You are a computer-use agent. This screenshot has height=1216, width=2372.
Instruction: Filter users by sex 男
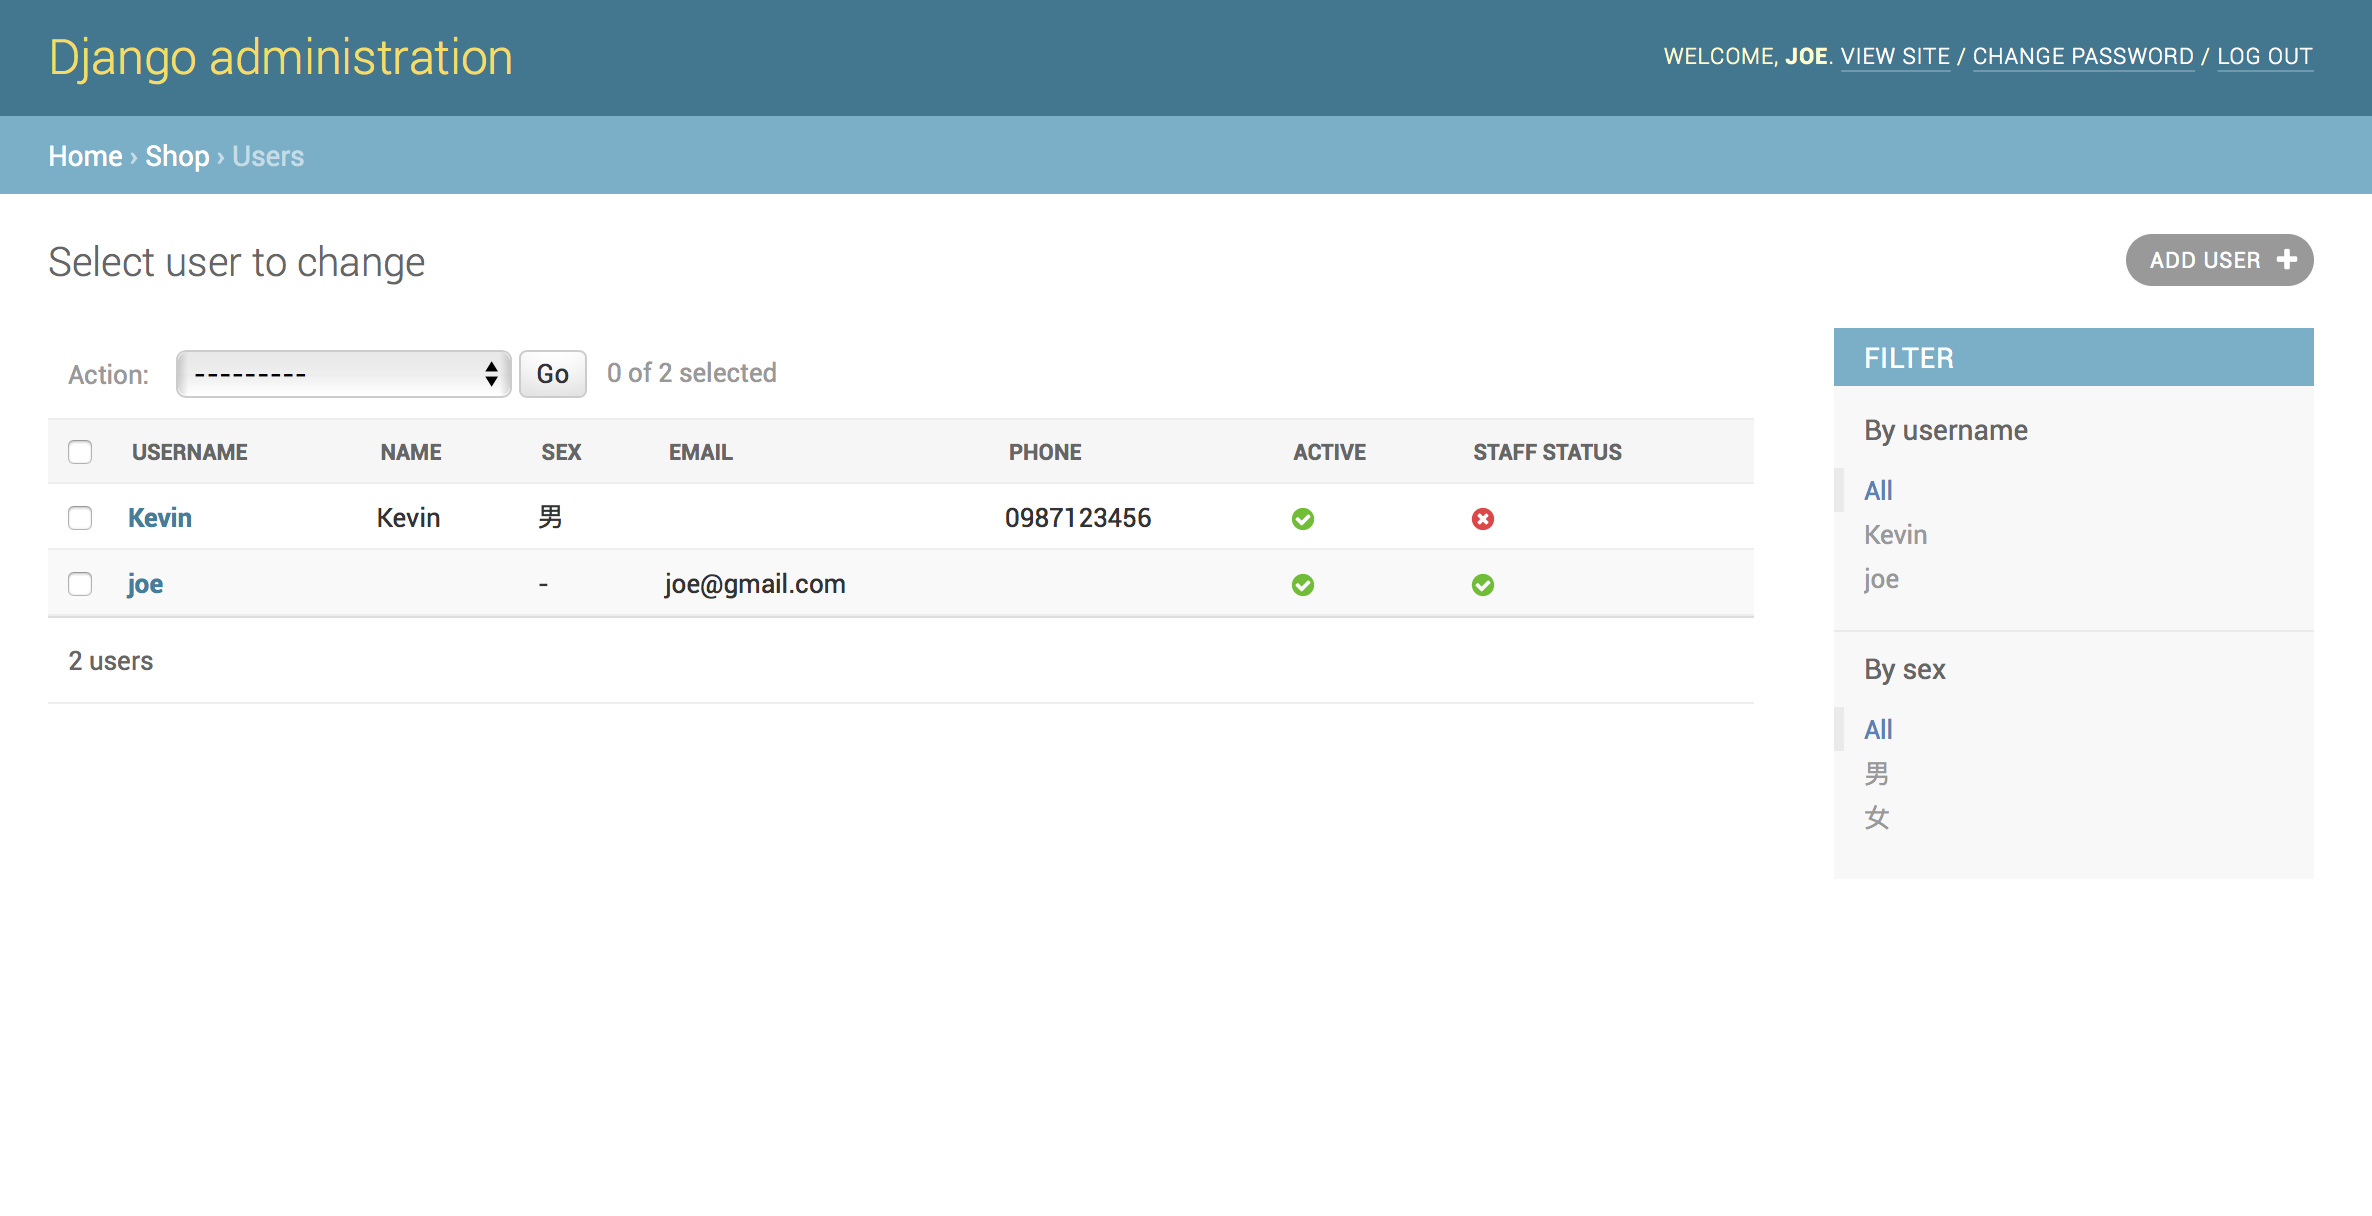pos(1876,774)
